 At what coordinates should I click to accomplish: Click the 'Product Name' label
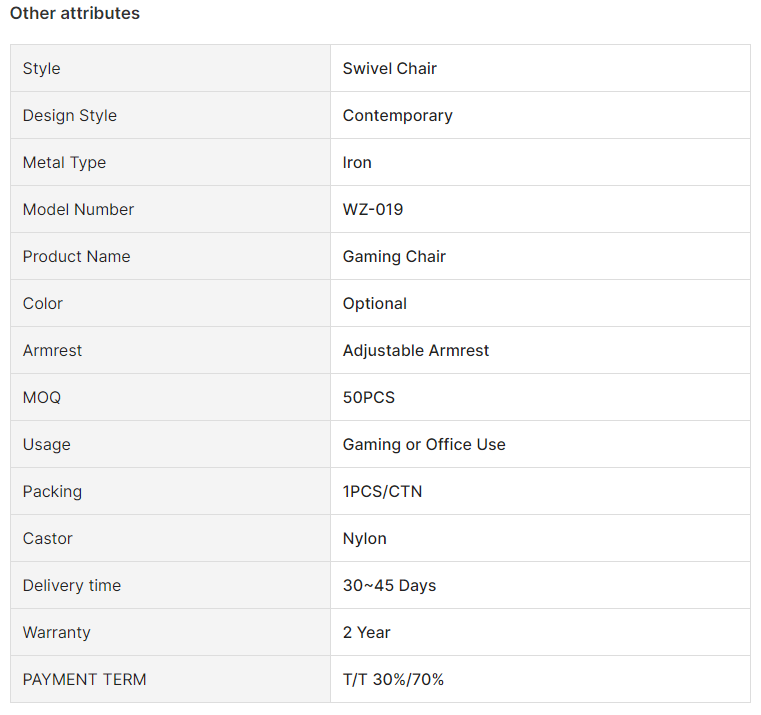tap(76, 256)
